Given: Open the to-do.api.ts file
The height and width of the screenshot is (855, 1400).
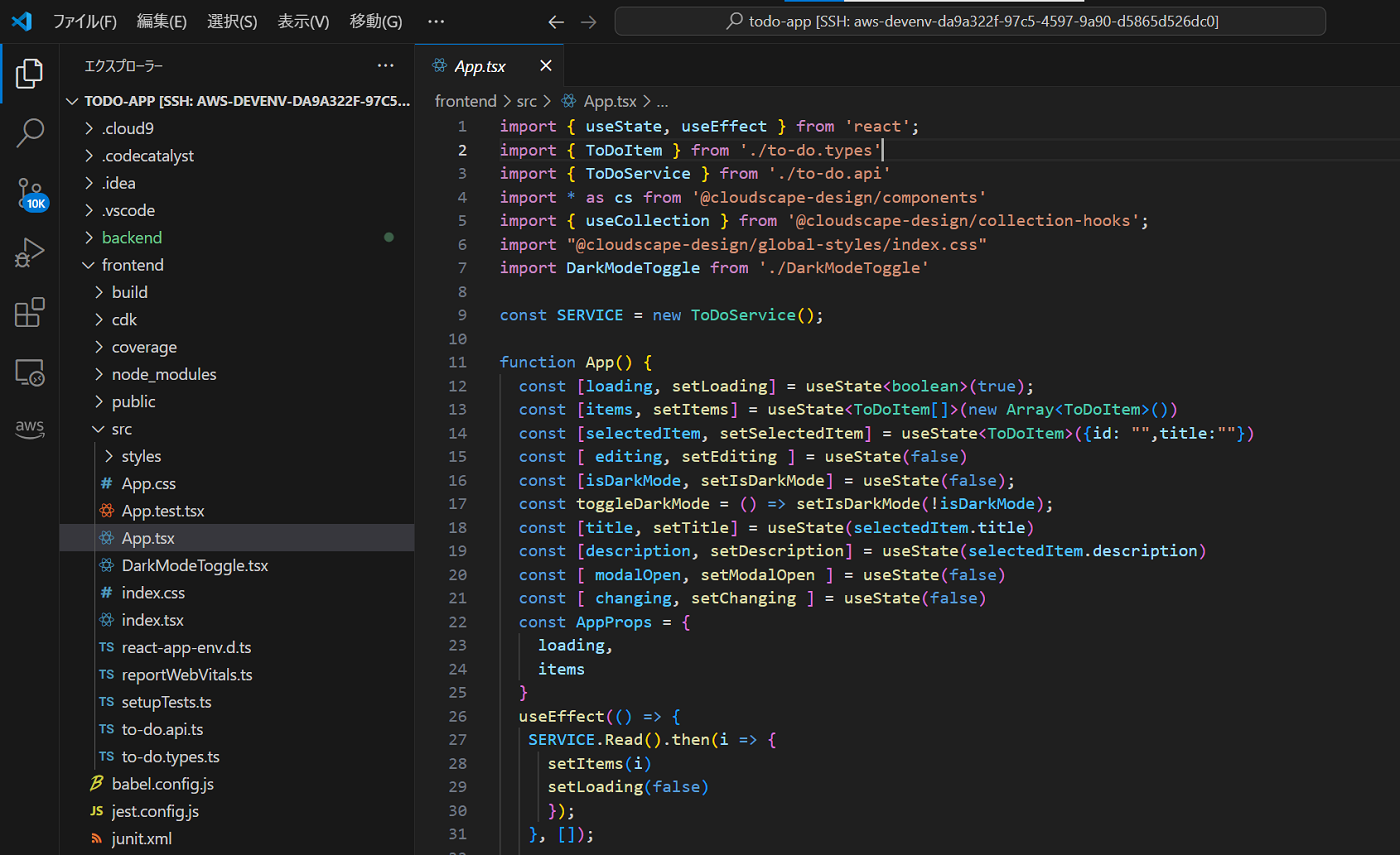Looking at the screenshot, I should [162, 729].
